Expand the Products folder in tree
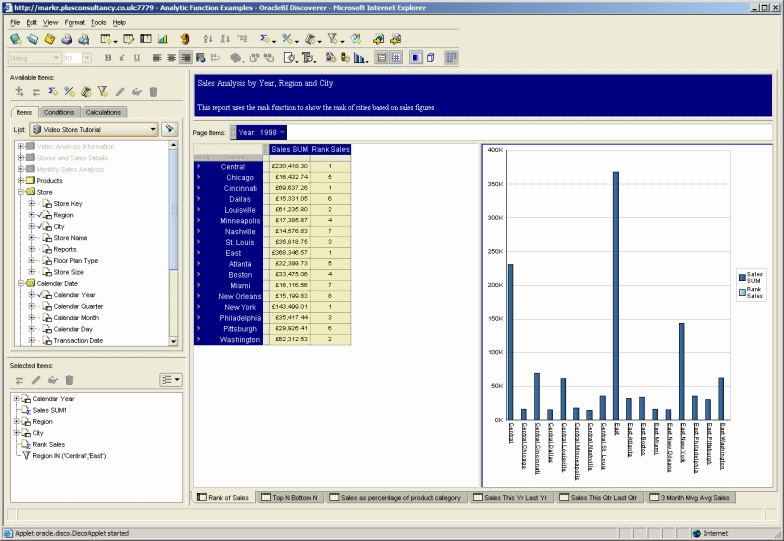This screenshot has height=541, width=784. [21, 181]
